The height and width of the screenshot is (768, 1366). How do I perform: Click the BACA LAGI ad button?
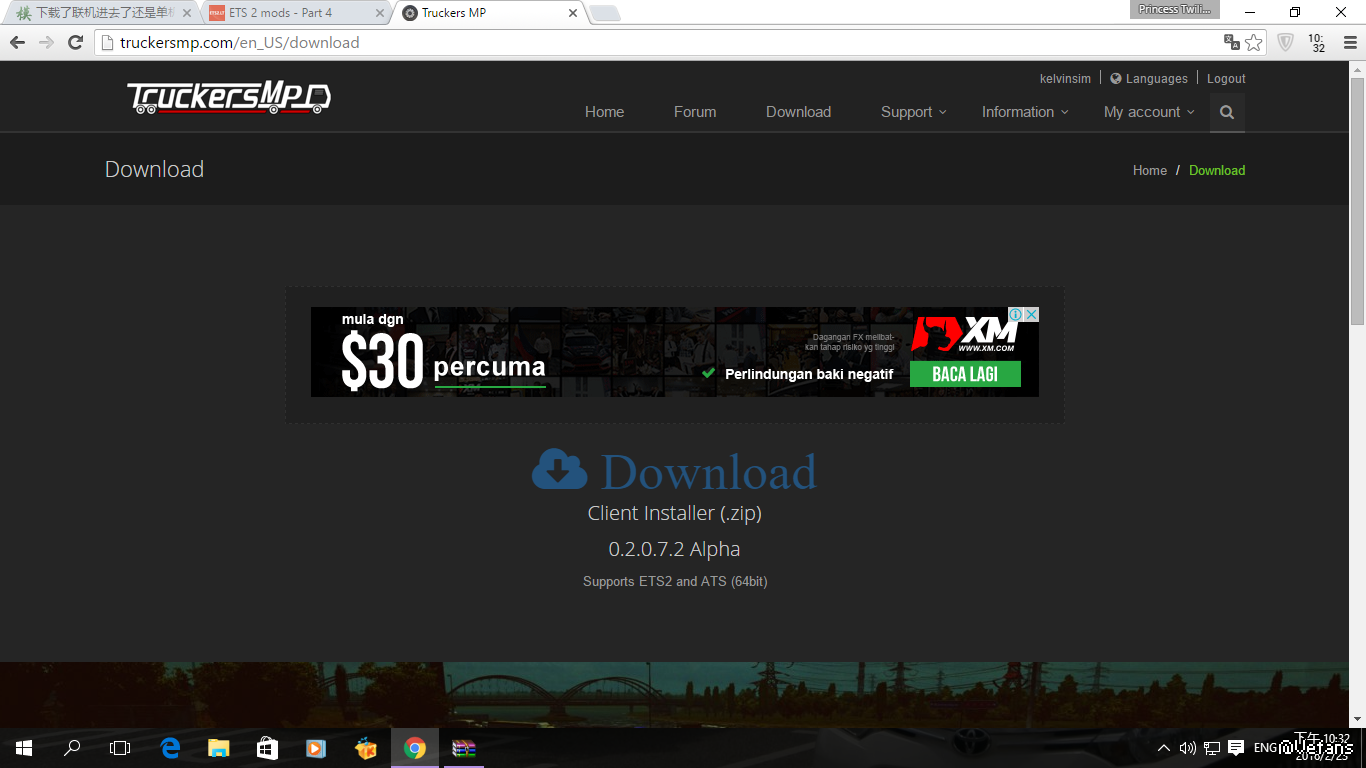coord(965,374)
